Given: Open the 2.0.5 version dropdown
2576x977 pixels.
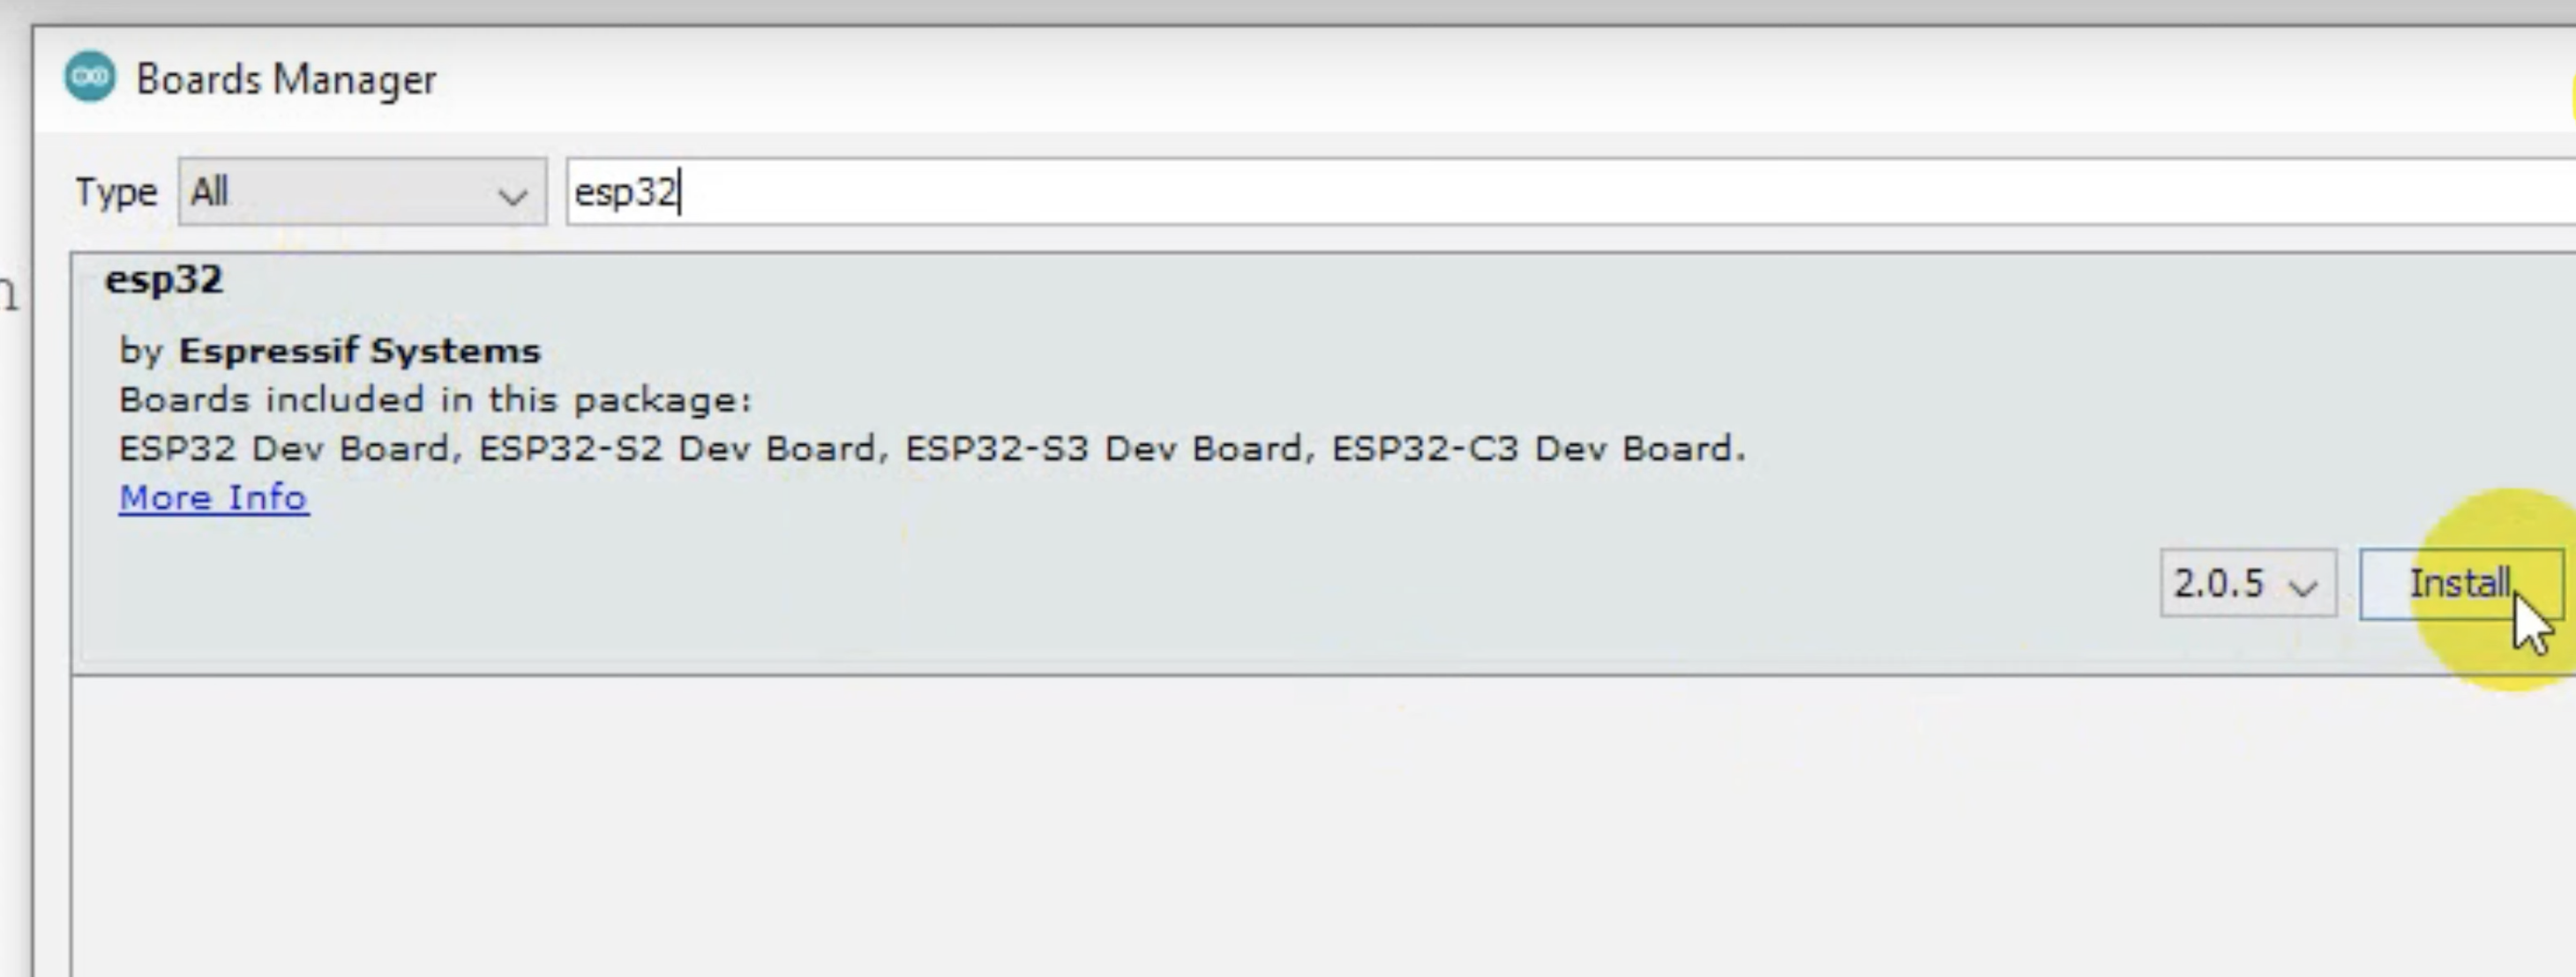Looking at the screenshot, I should 2248,583.
